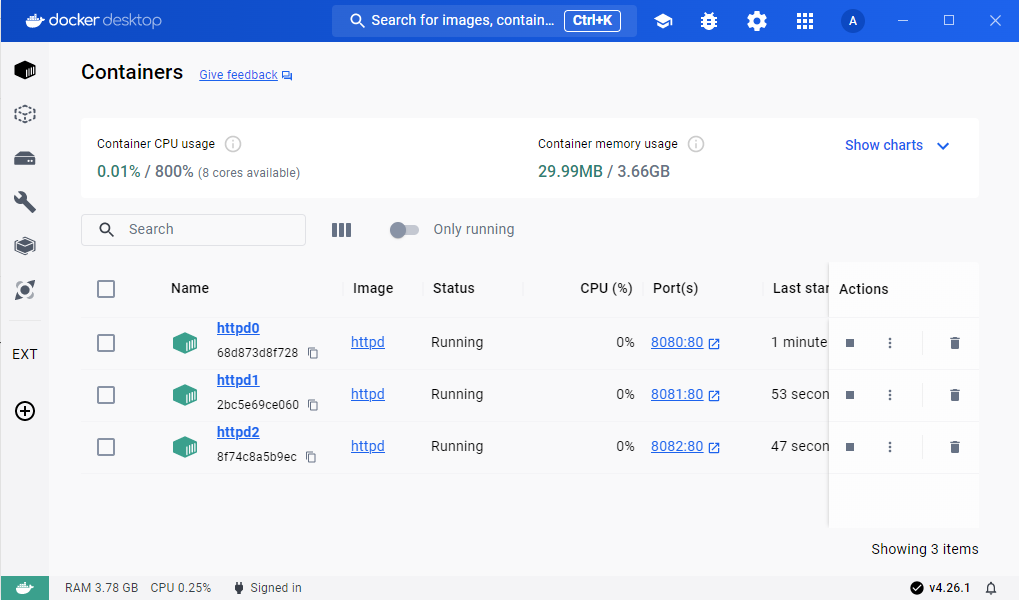Click the notifications bell icon
The image size is (1019, 600).
coord(990,588)
